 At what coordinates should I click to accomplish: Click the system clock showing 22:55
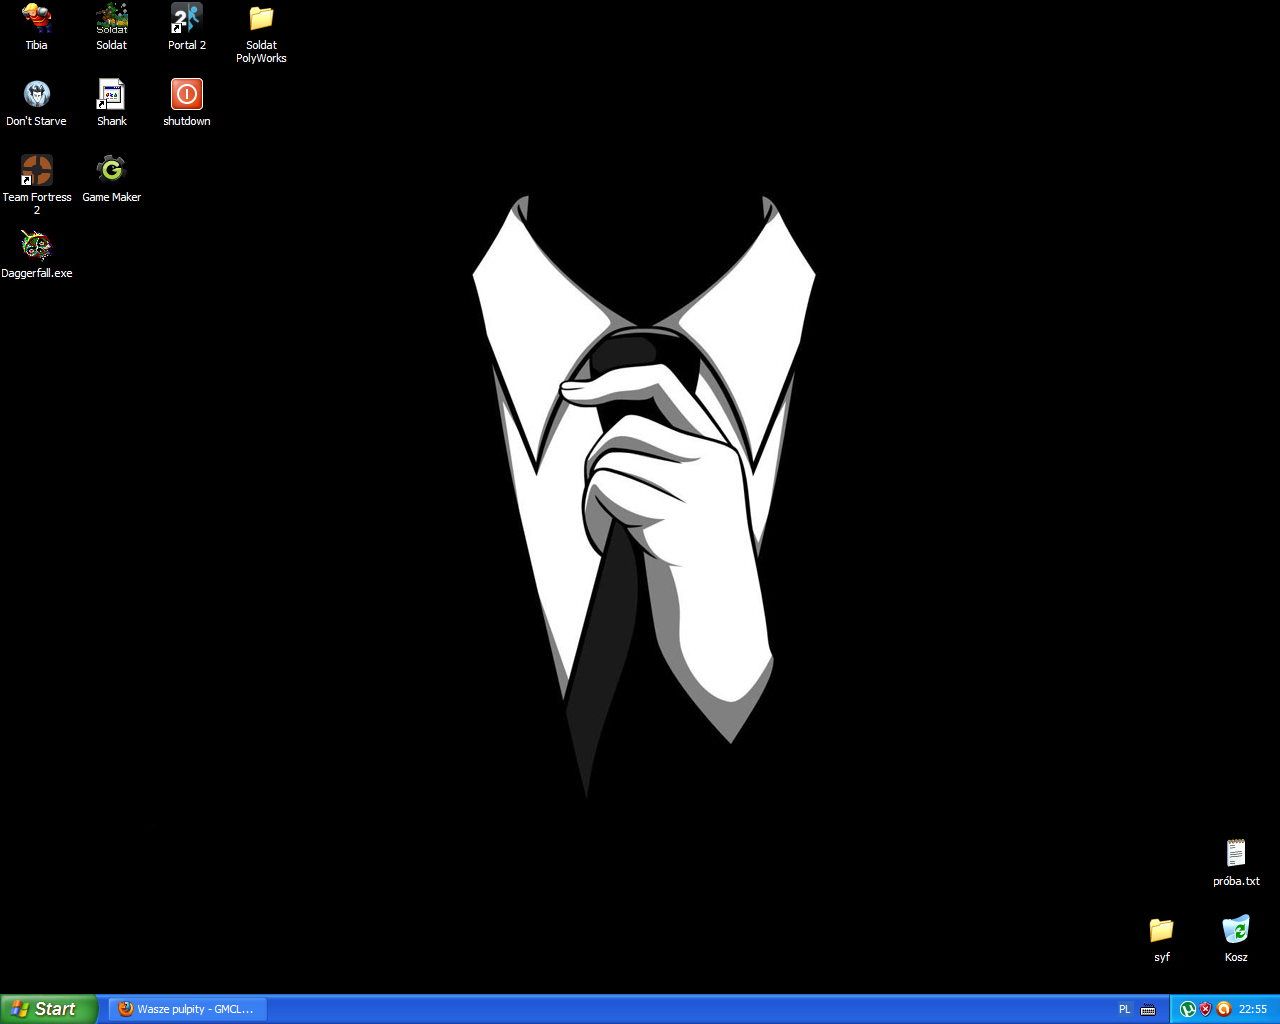pos(1253,1009)
